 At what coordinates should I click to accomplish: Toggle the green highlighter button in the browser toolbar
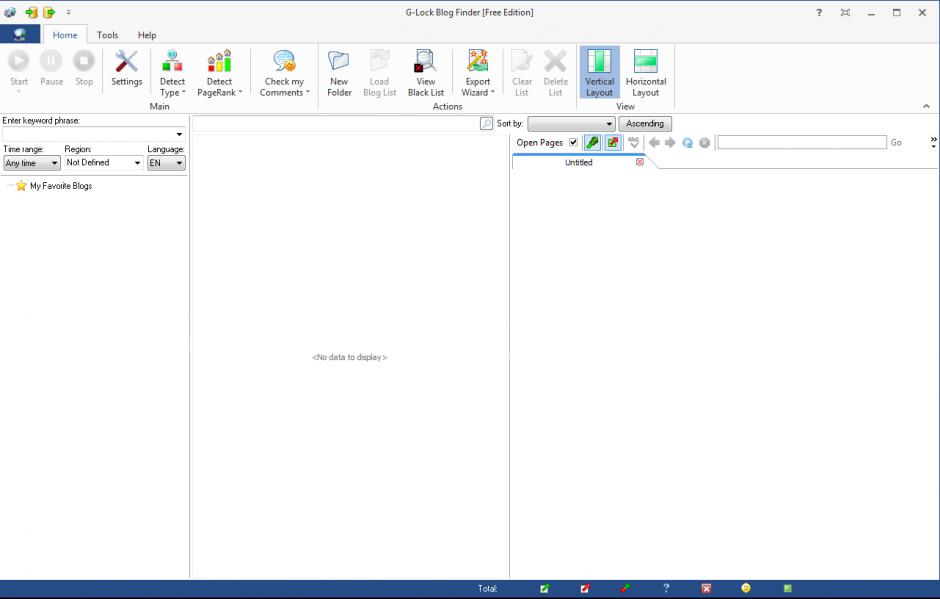592,143
